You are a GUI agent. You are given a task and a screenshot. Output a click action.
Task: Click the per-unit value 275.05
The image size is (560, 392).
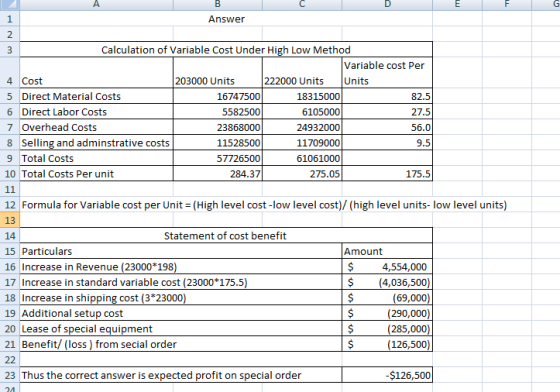click(x=302, y=174)
